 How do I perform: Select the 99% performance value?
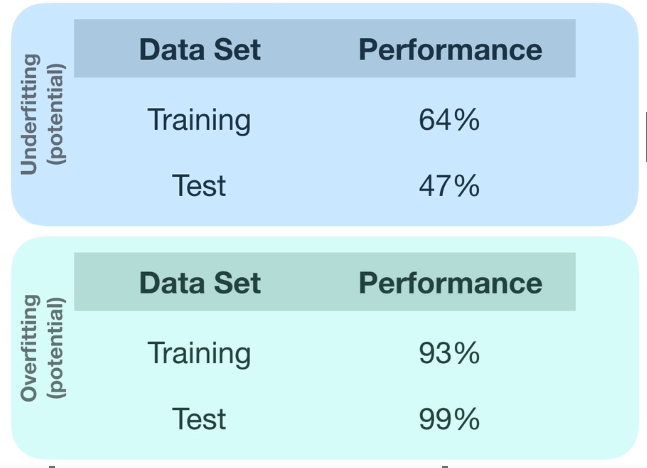click(449, 419)
